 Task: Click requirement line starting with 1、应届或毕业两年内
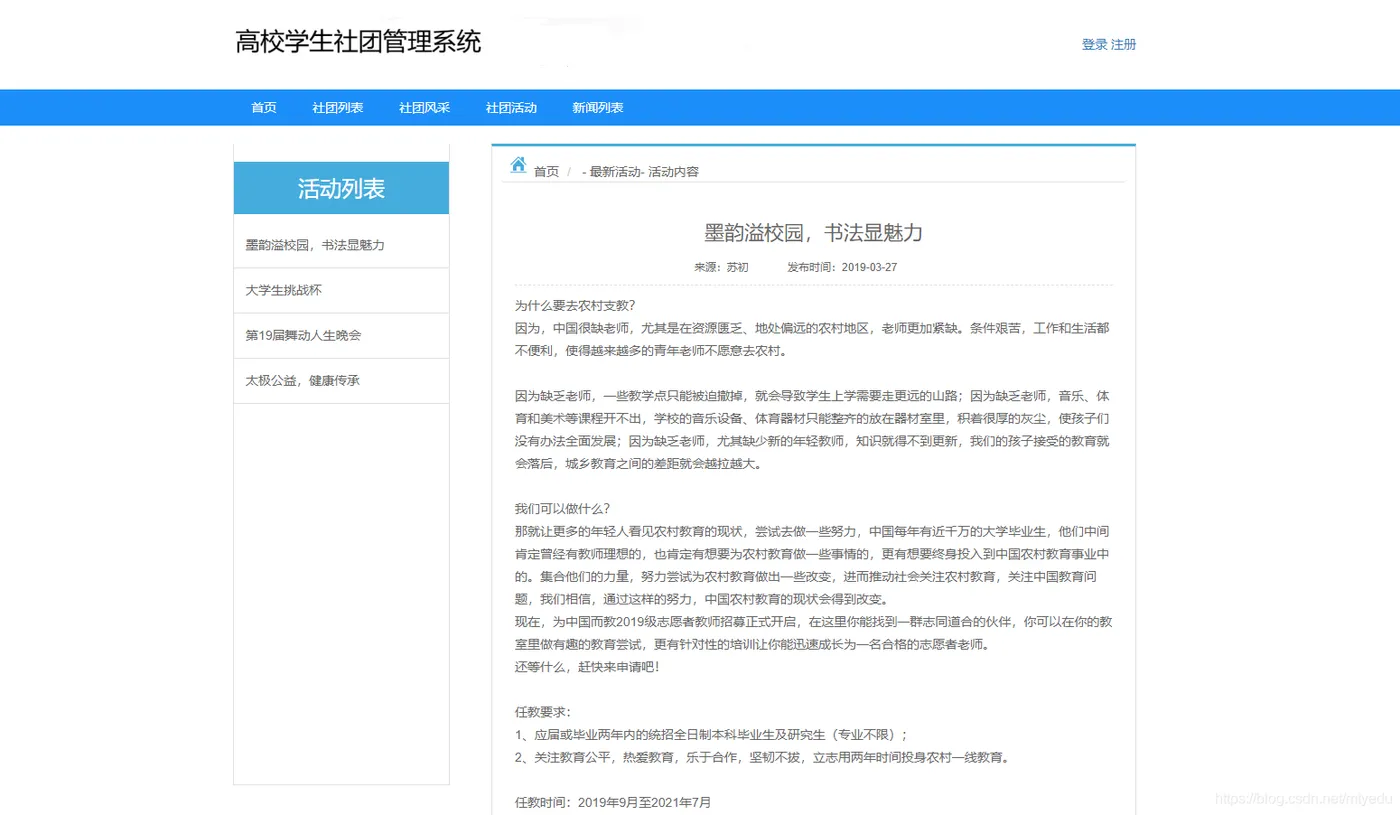pos(712,734)
